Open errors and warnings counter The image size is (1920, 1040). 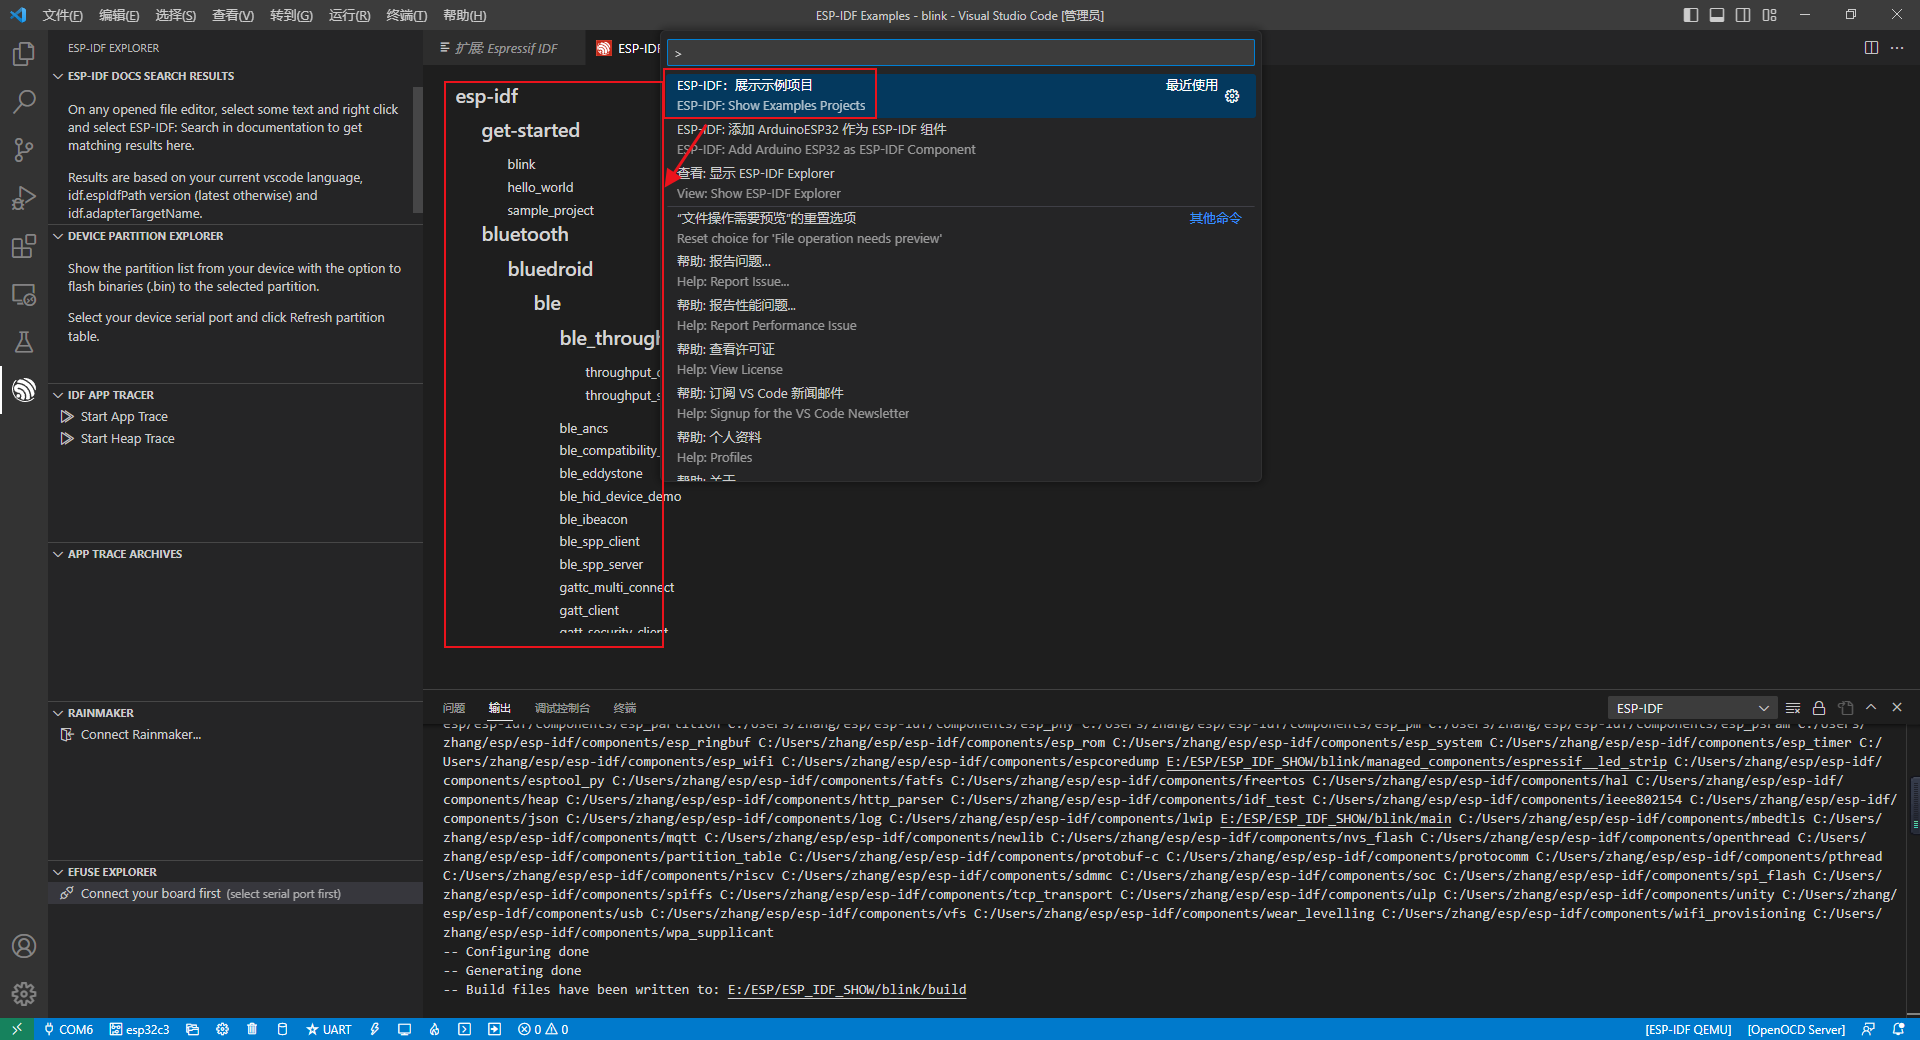pos(543,1029)
